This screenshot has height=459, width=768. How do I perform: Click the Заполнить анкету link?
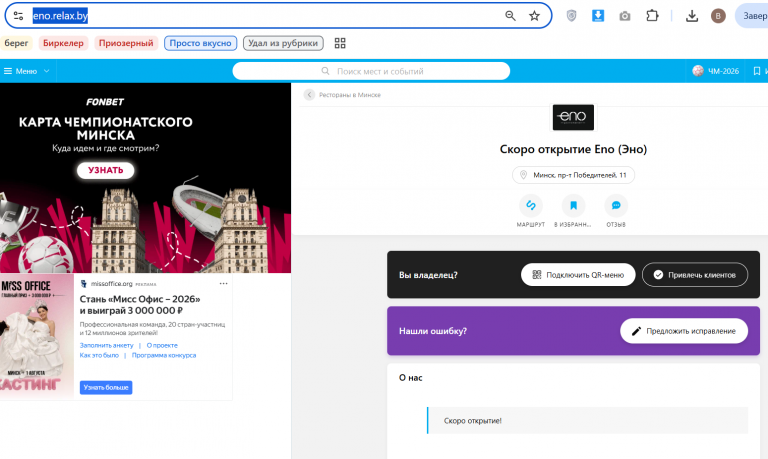pyautogui.click(x=106, y=345)
